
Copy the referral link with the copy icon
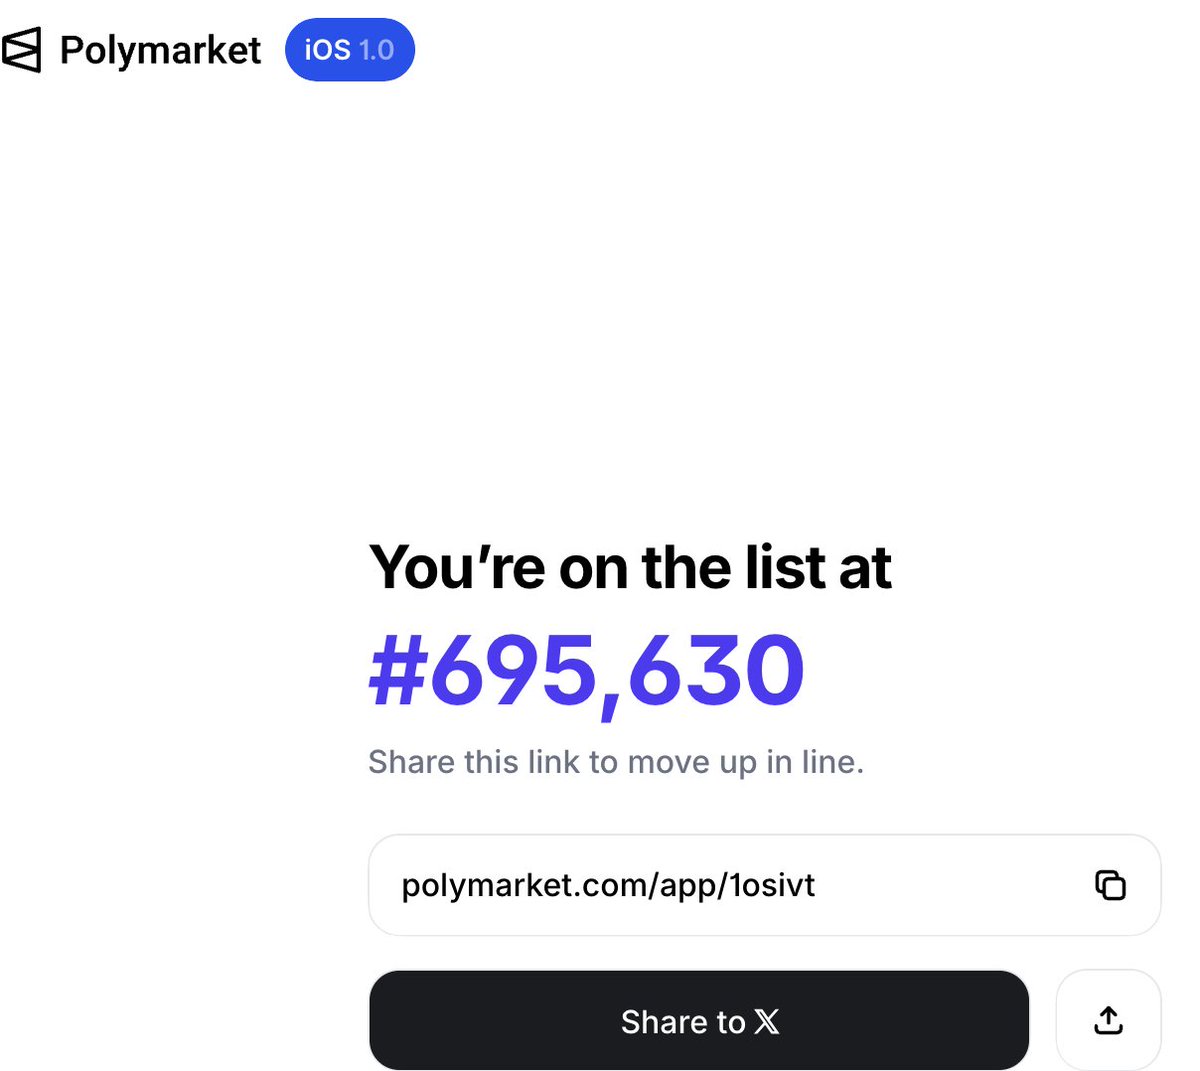pyautogui.click(x=1110, y=885)
